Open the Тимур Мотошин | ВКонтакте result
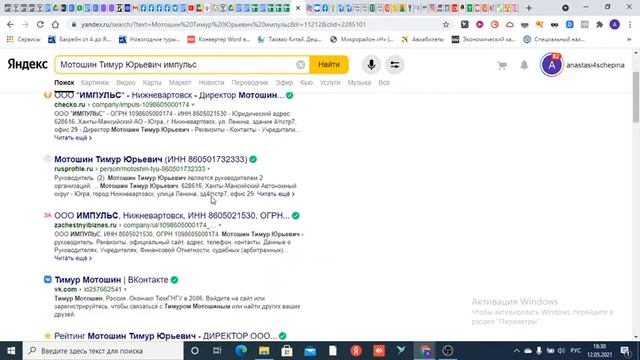640x360 pixels. tap(111, 280)
